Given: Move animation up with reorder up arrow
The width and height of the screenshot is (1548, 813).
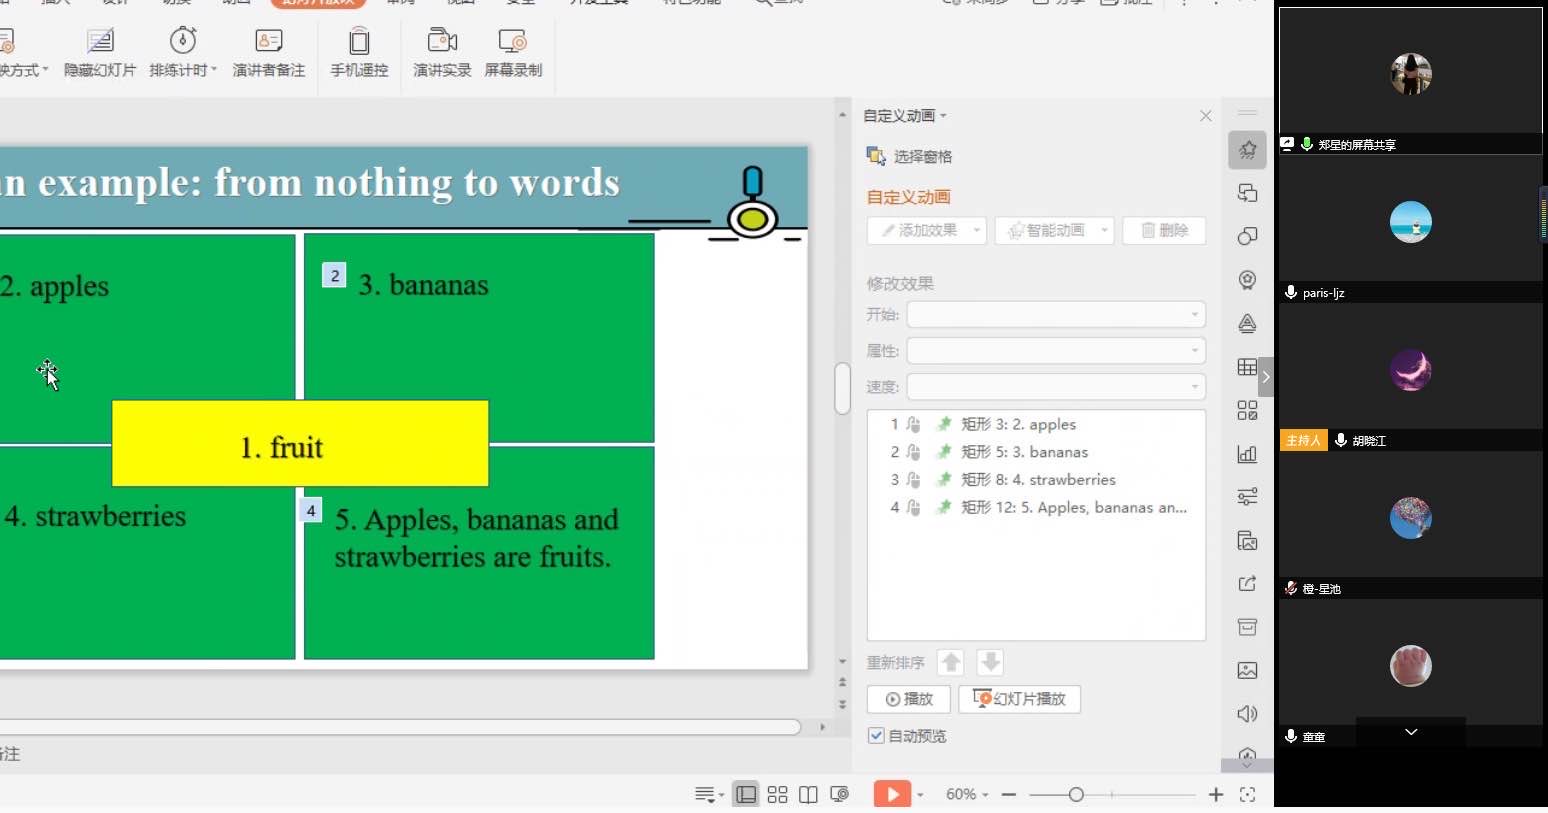Looking at the screenshot, I should (951, 662).
